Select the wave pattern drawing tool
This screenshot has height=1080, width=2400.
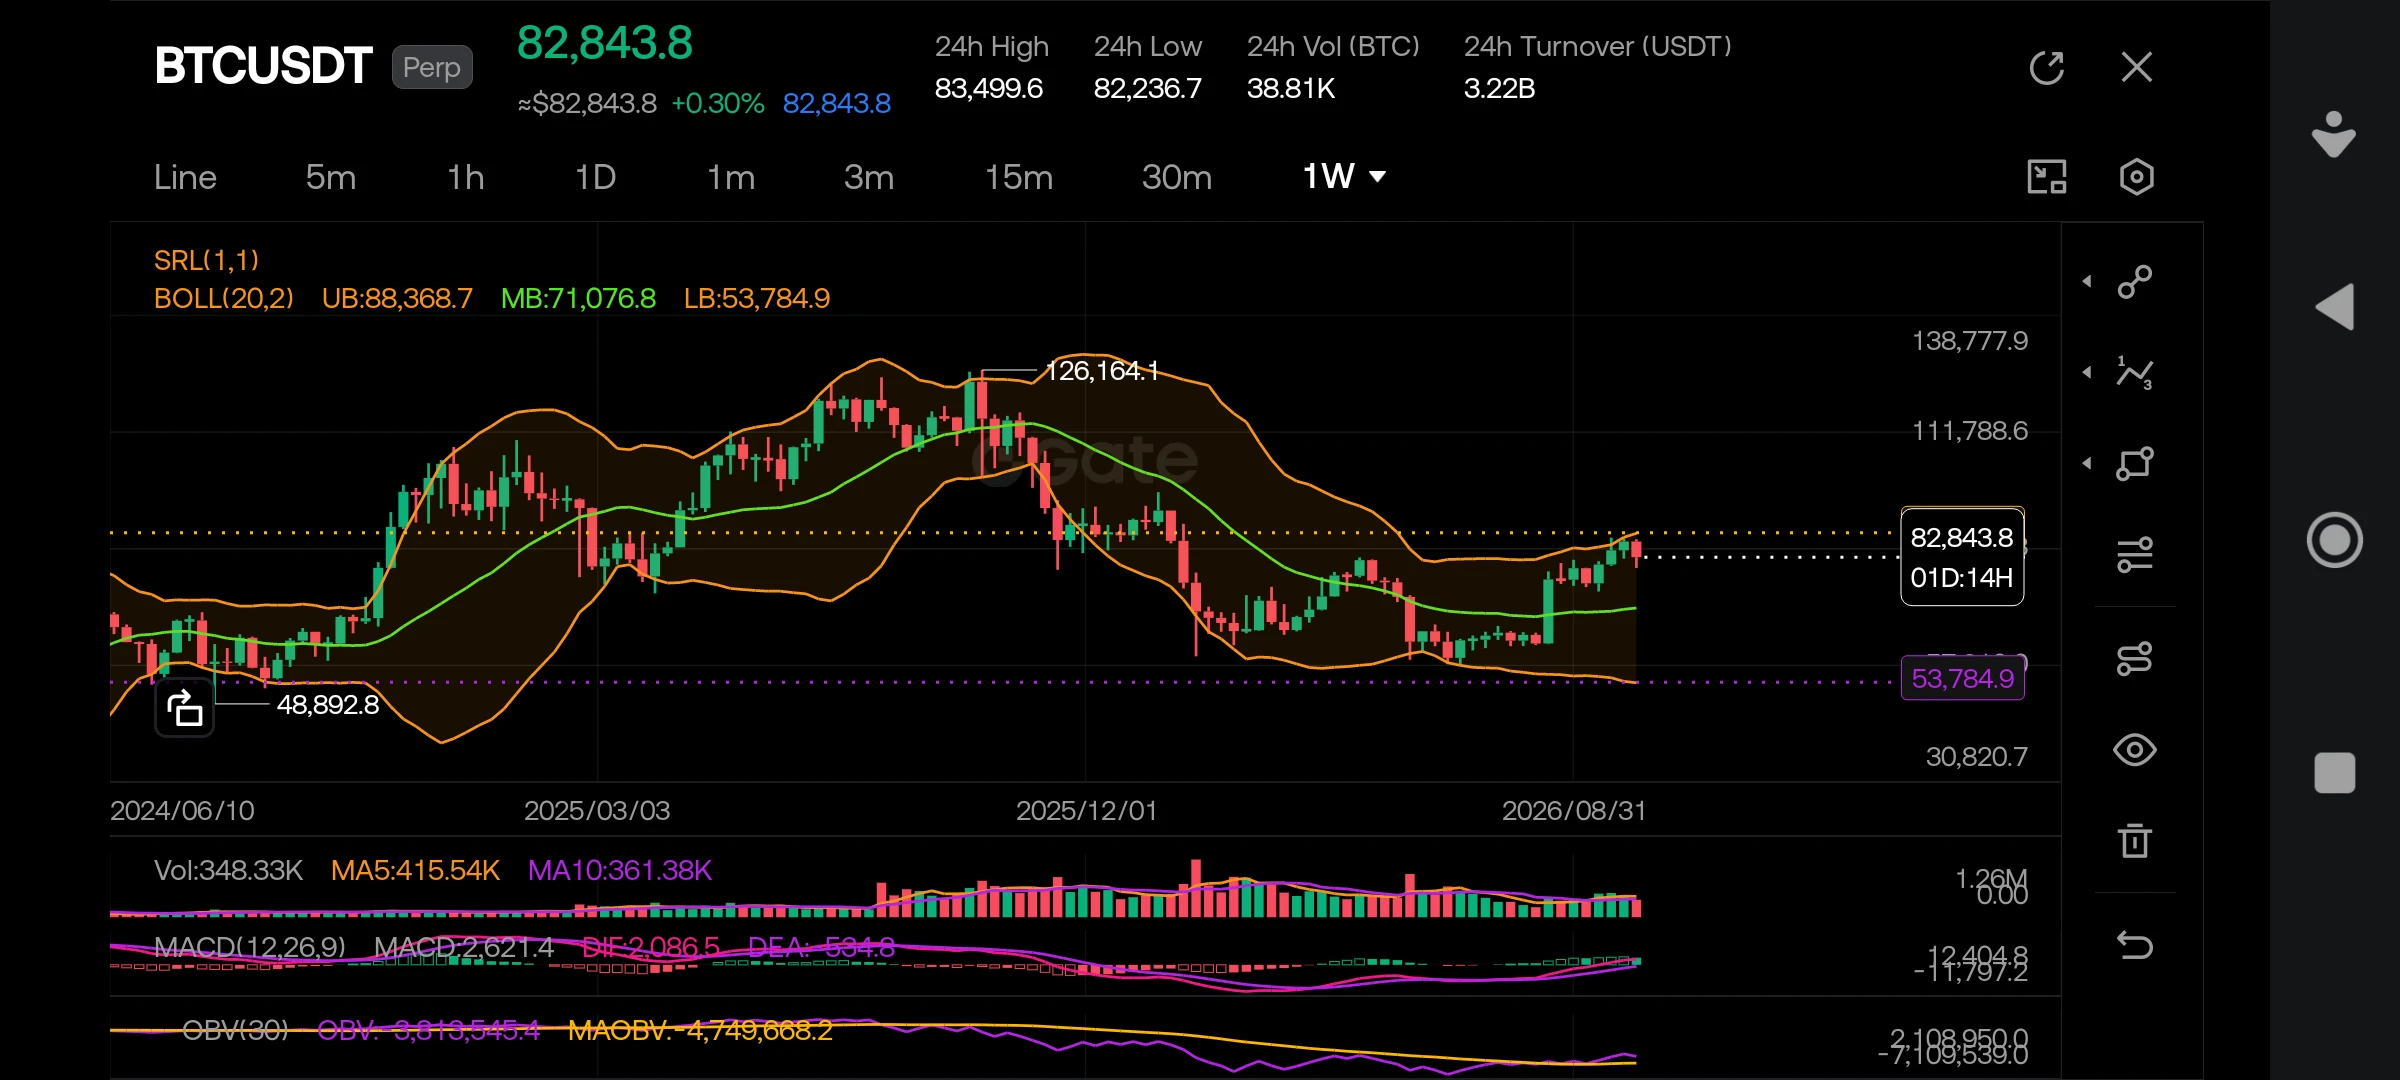(2135, 373)
